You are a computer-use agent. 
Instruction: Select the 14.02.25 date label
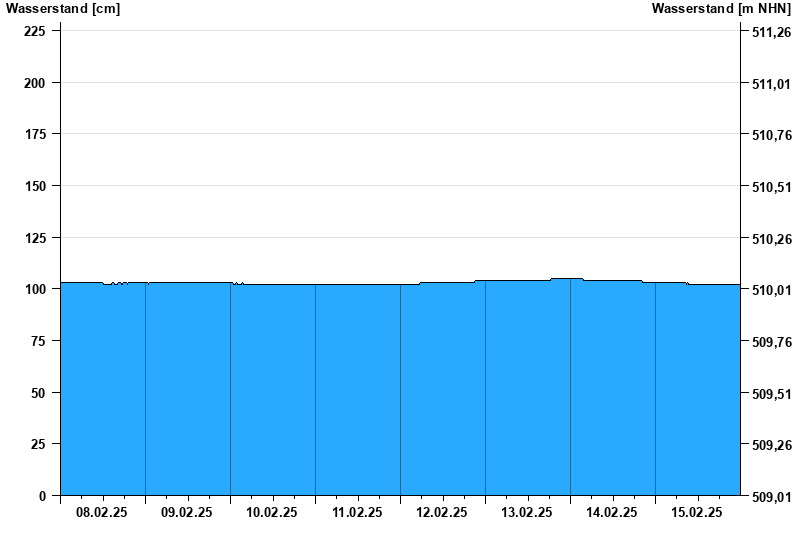pyautogui.click(x=611, y=513)
